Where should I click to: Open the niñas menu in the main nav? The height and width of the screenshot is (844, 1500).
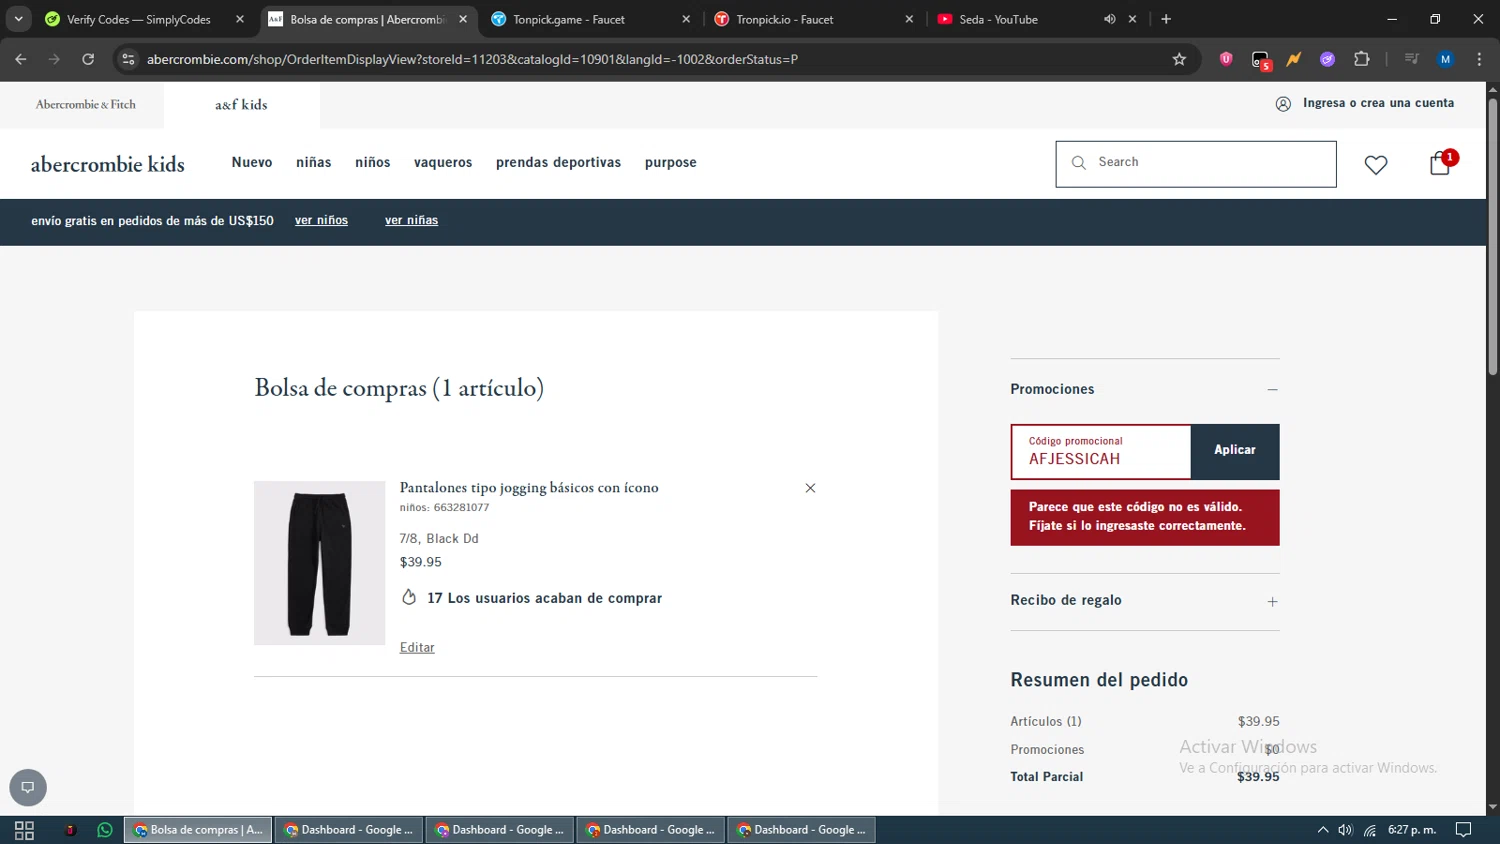coord(313,162)
